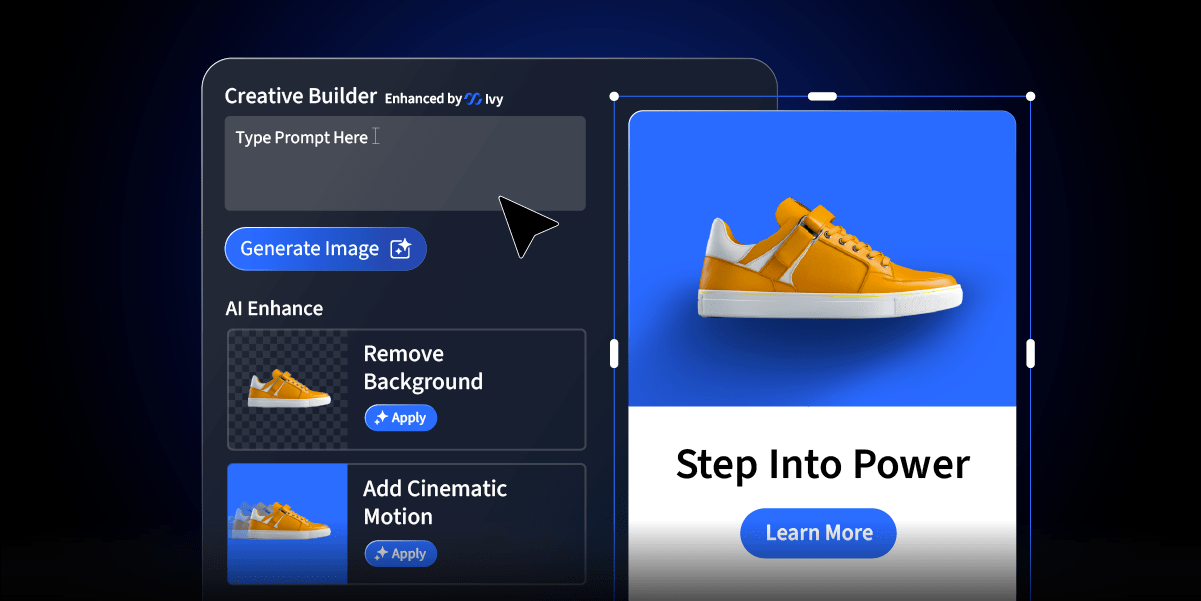Click sparkle icon on Cinematic Motion's Apply
Image resolution: width=1201 pixels, height=601 pixels.
point(380,554)
